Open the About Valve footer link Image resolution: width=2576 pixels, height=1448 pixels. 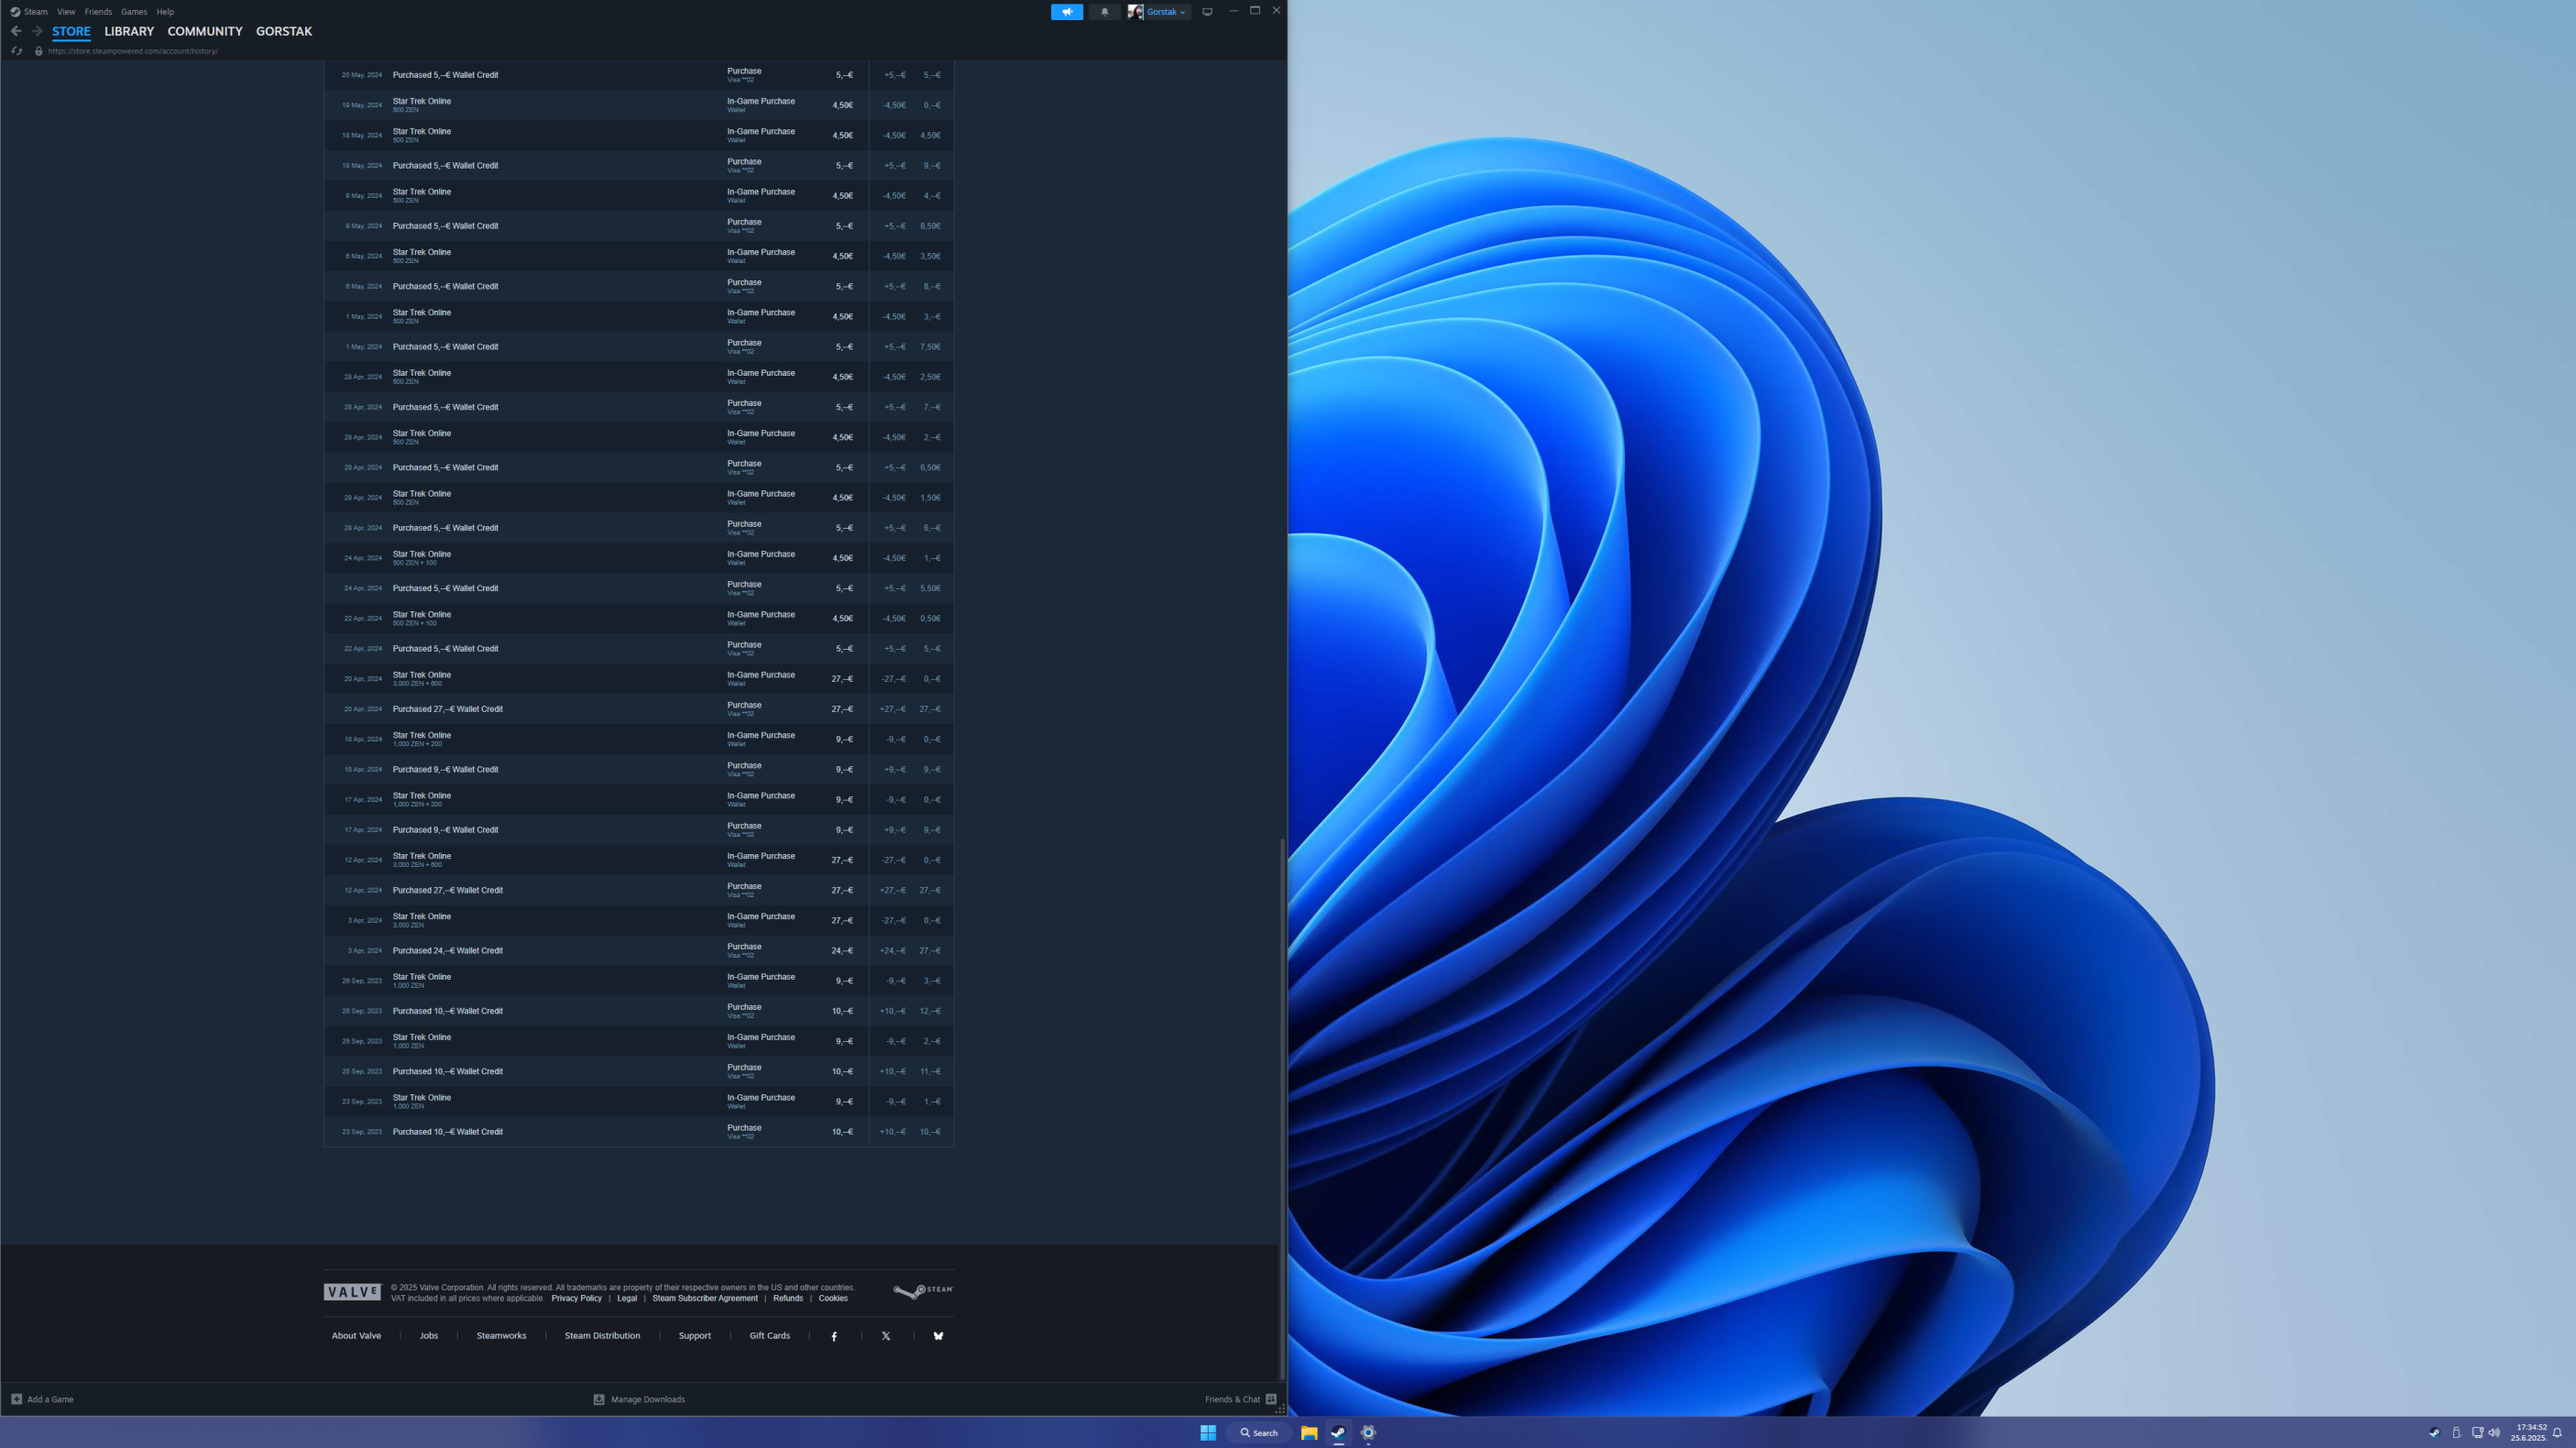[356, 1336]
